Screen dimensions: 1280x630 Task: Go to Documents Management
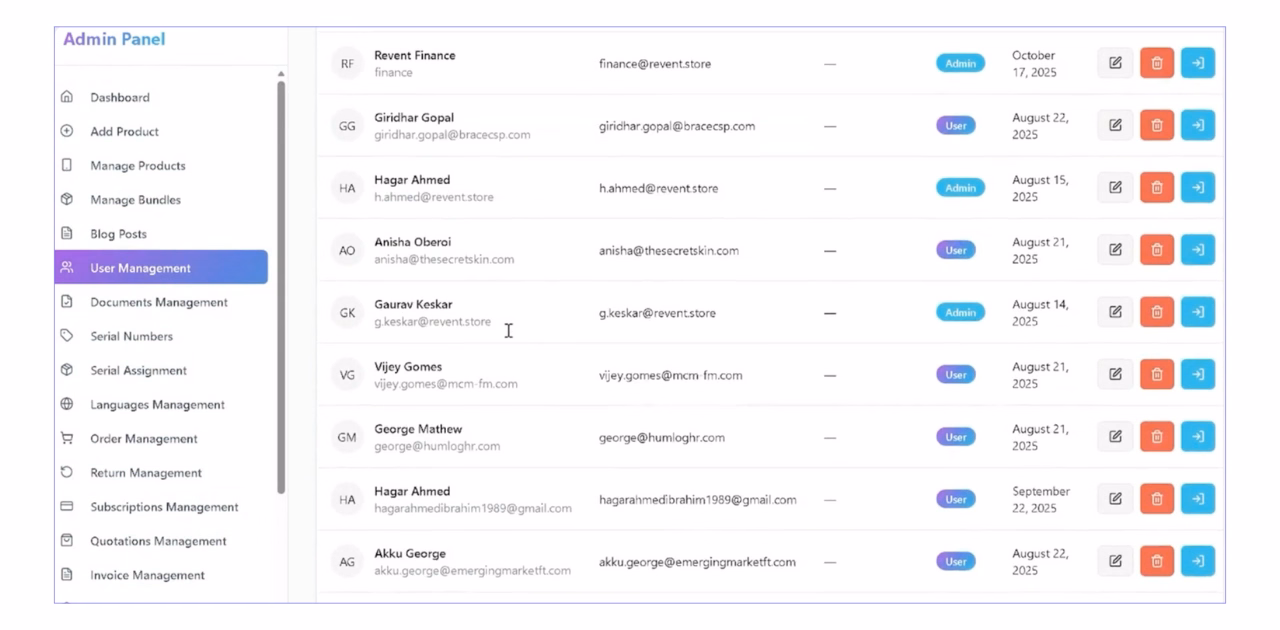(x=158, y=302)
